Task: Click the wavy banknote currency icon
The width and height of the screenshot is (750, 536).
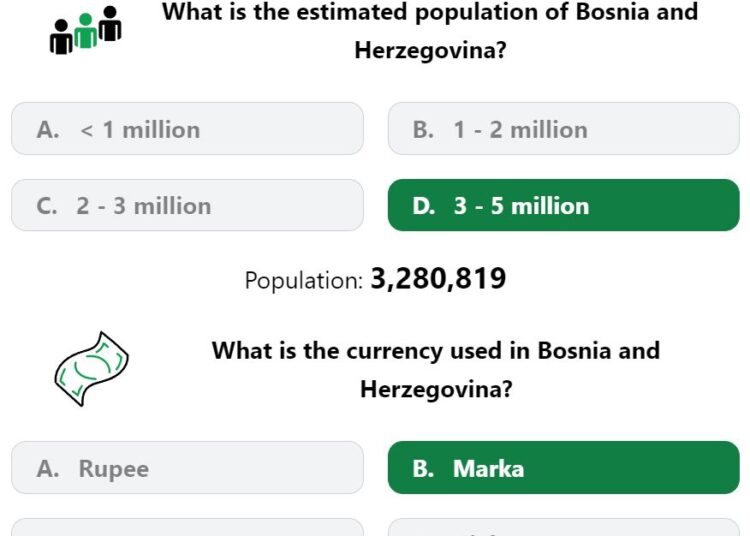Action: (91, 369)
